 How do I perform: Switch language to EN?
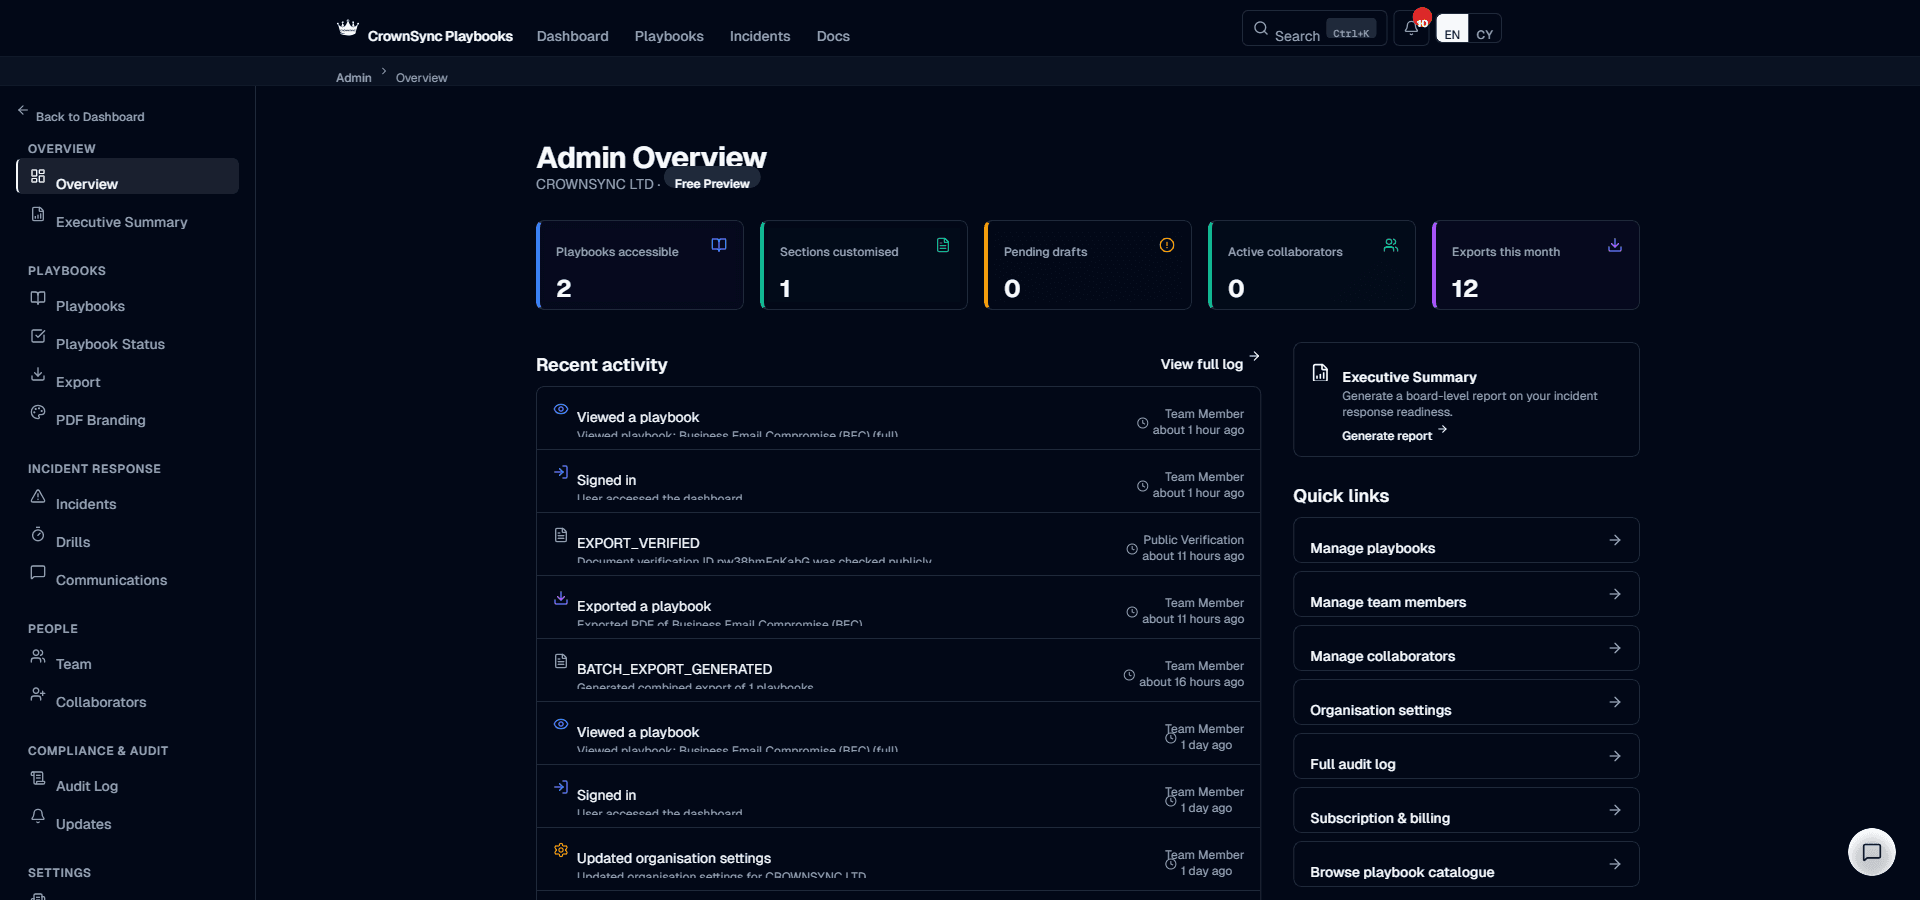(x=1452, y=28)
